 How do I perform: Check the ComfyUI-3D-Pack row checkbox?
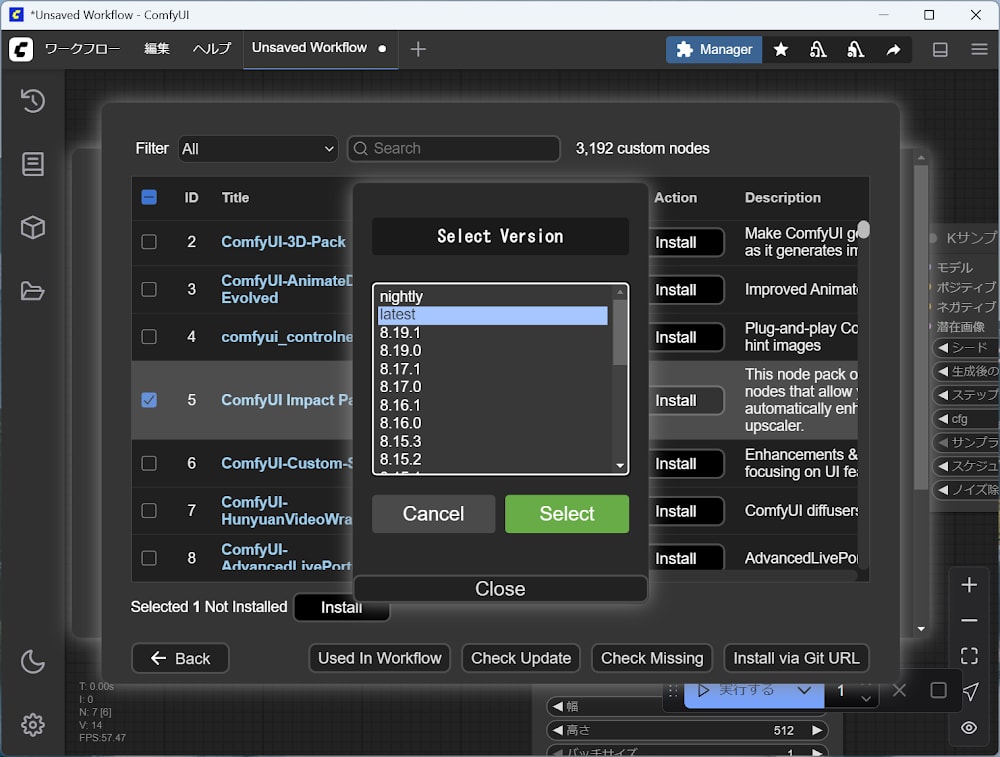pos(149,242)
